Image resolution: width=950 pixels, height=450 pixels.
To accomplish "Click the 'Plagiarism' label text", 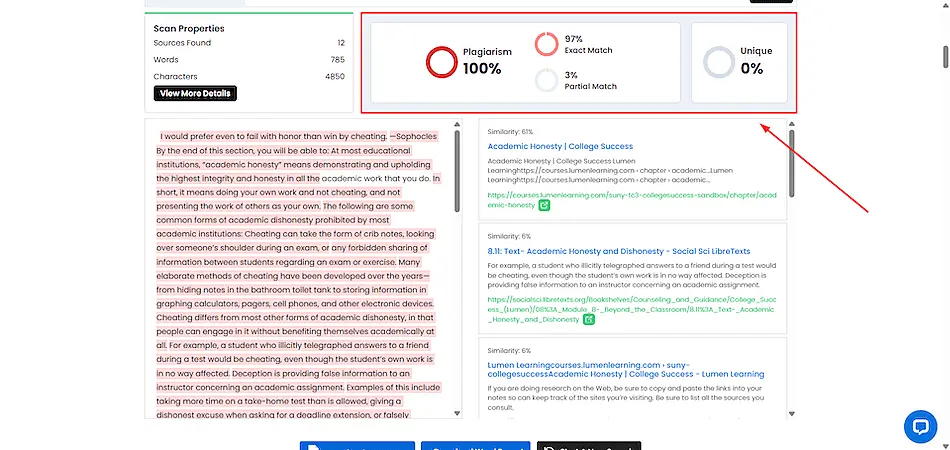I will (487, 52).
